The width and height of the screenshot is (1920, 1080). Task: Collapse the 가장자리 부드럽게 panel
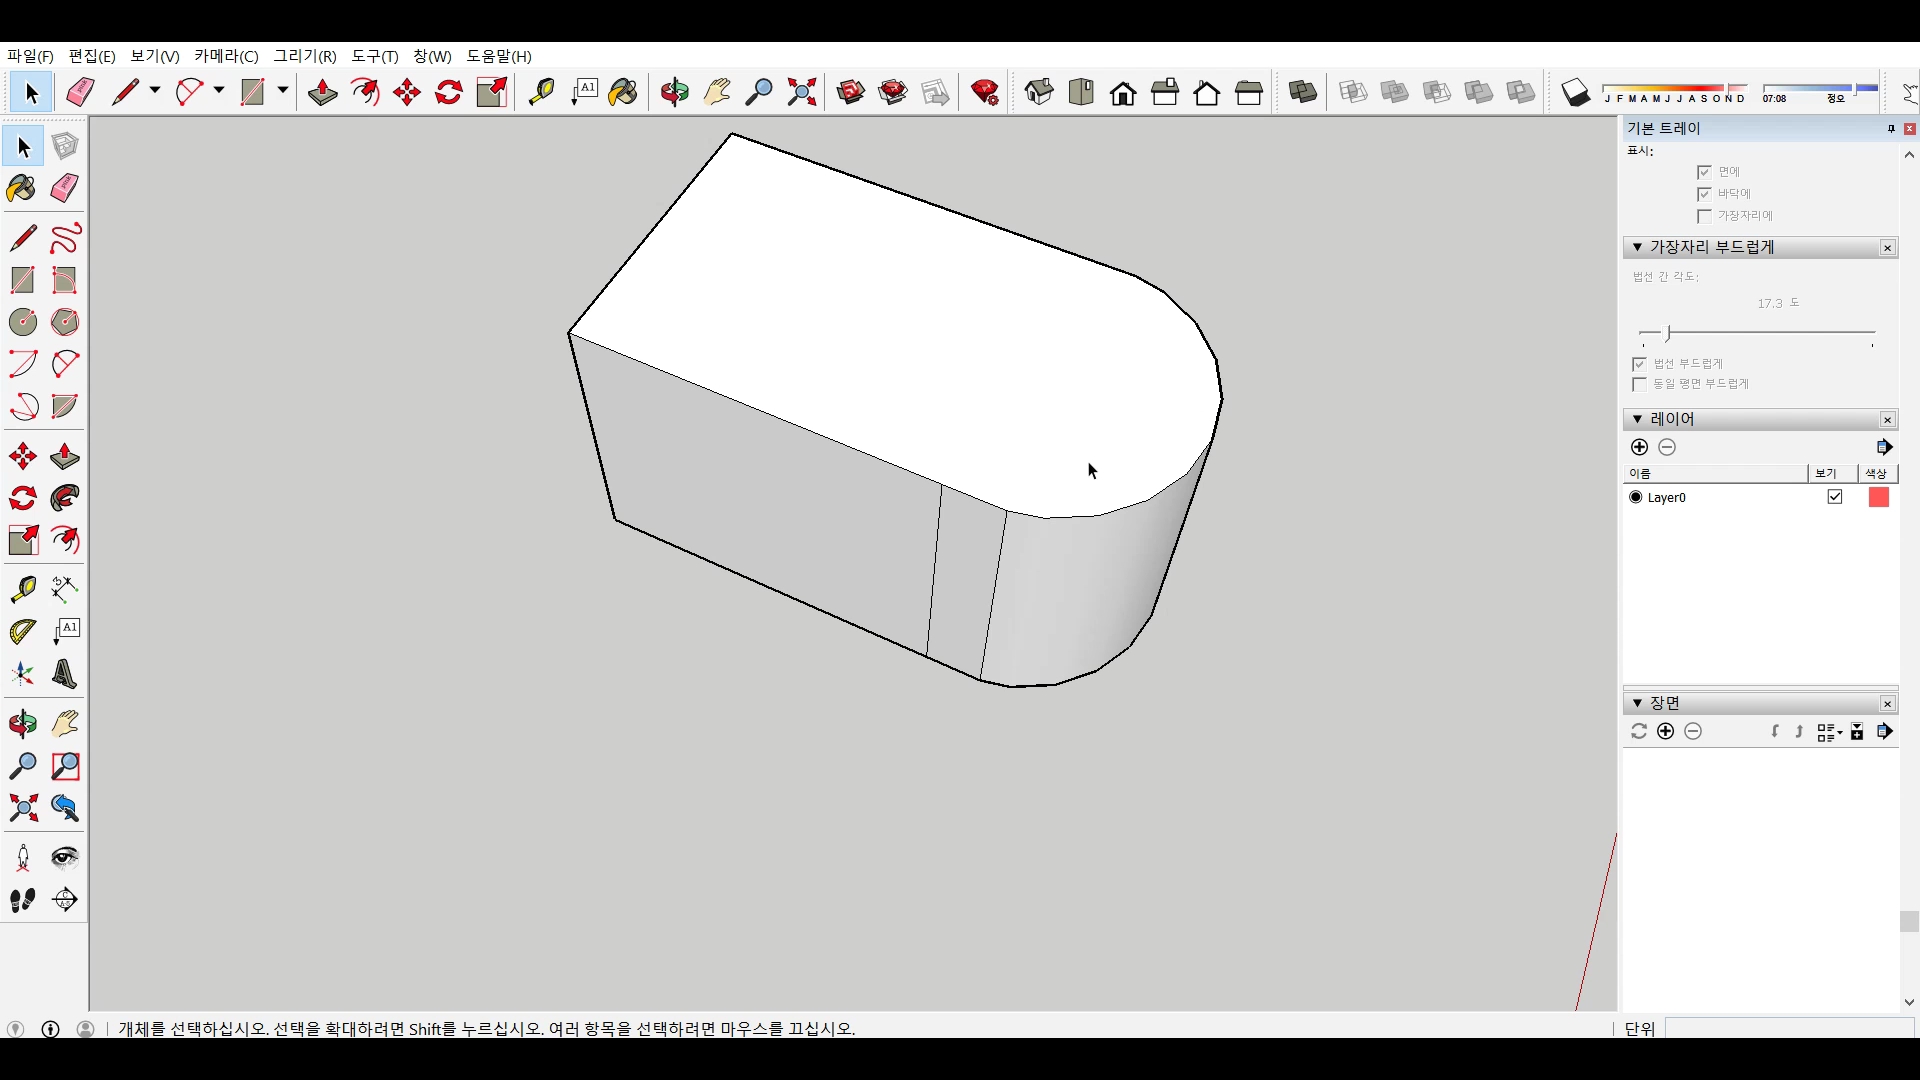(x=1637, y=247)
